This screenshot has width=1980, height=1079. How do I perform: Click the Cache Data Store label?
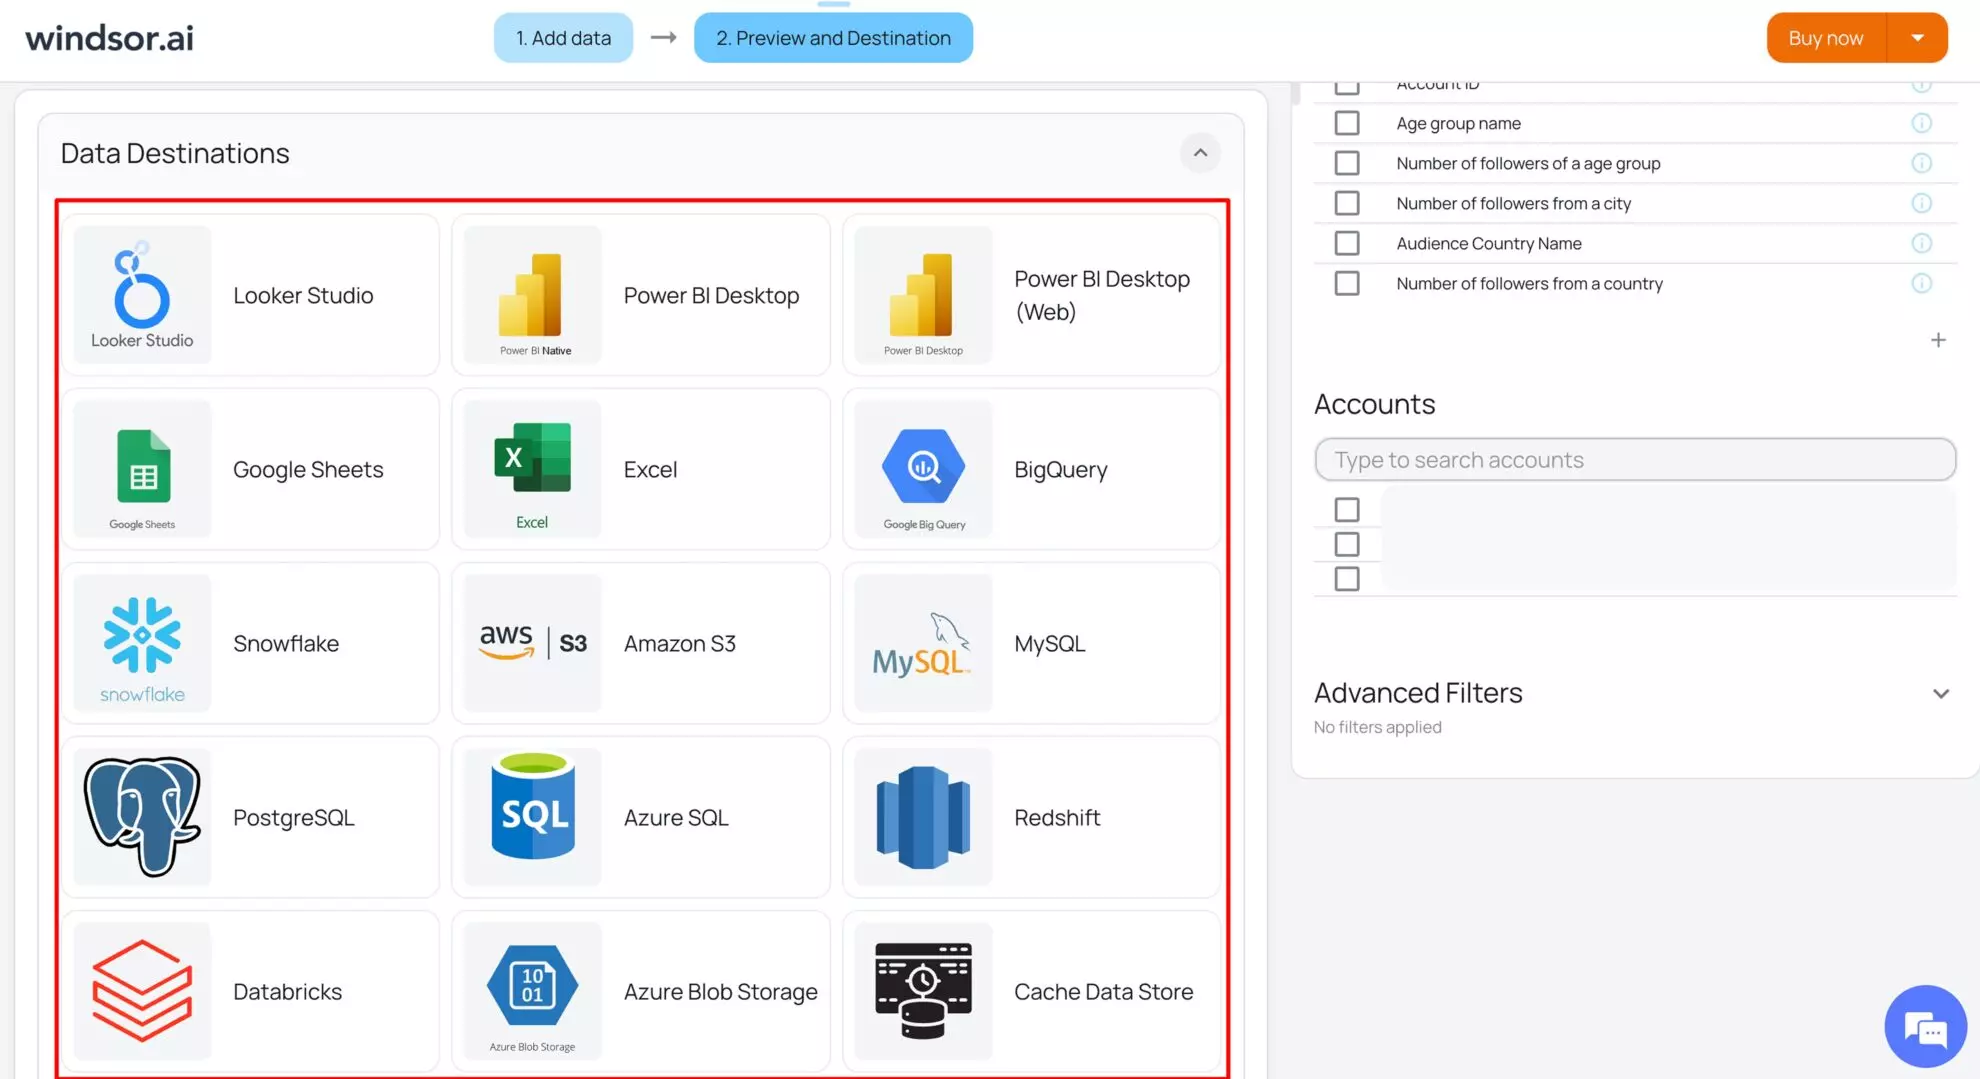(1103, 991)
